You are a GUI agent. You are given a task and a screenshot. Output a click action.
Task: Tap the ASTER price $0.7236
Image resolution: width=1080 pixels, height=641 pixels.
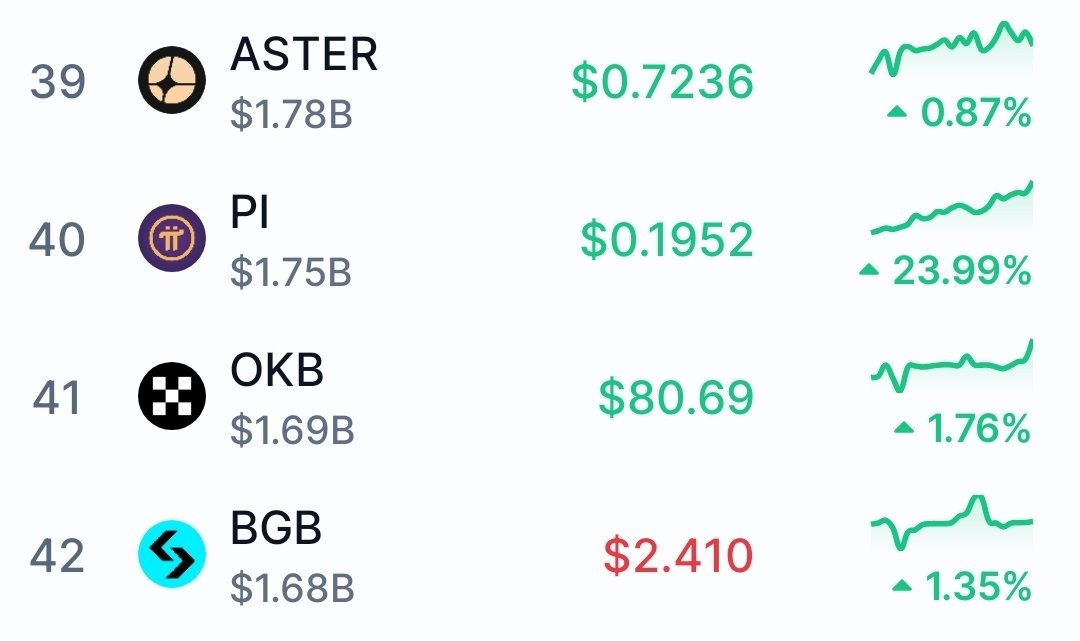[x=662, y=82]
